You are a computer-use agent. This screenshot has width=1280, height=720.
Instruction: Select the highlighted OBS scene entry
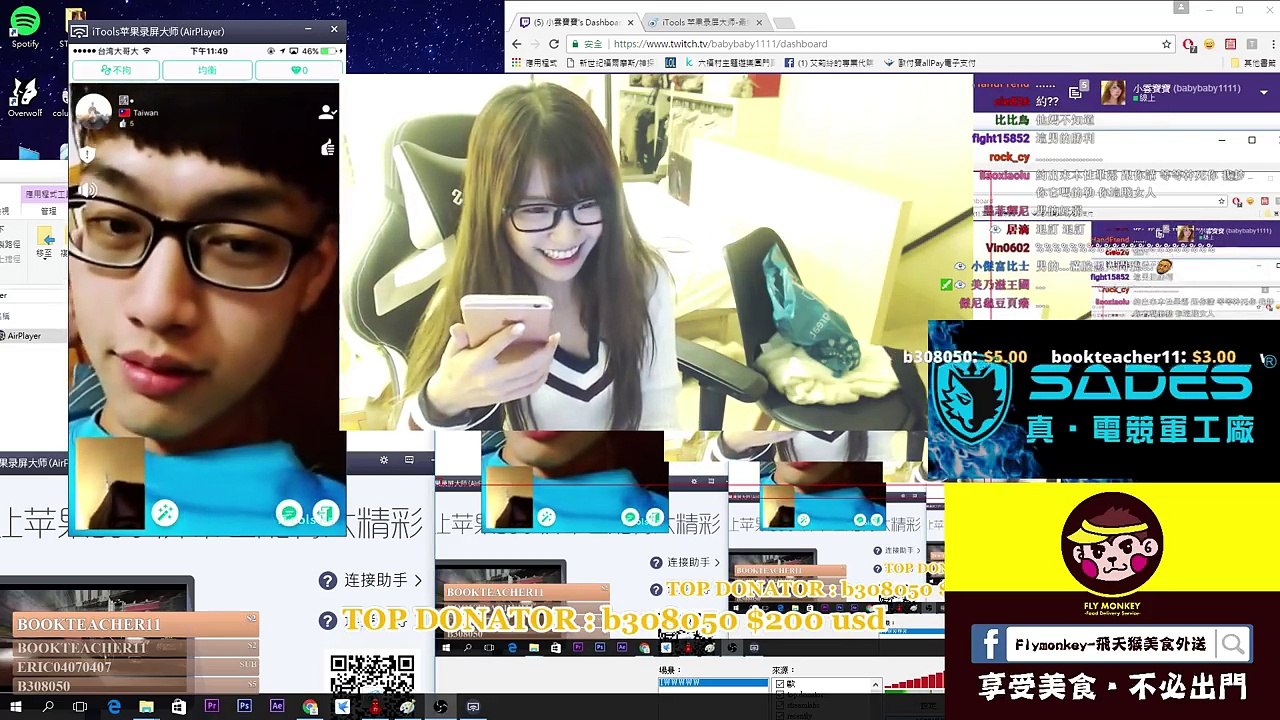pyautogui.click(x=712, y=683)
